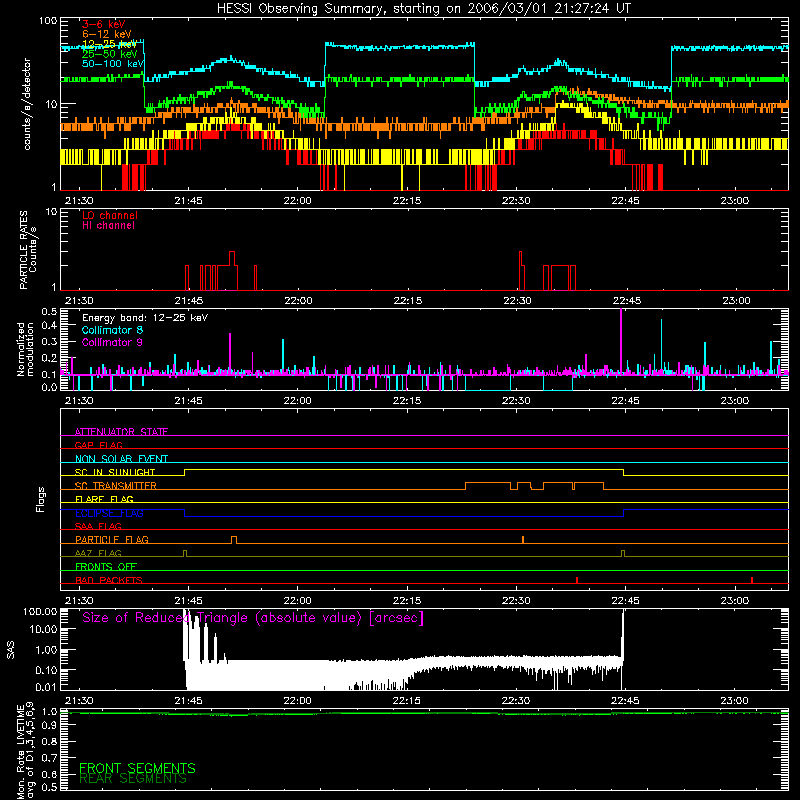Click the "0.5" tick on livetime y-axis
The image size is (800, 800).
pyautogui.click(x=49, y=787)
